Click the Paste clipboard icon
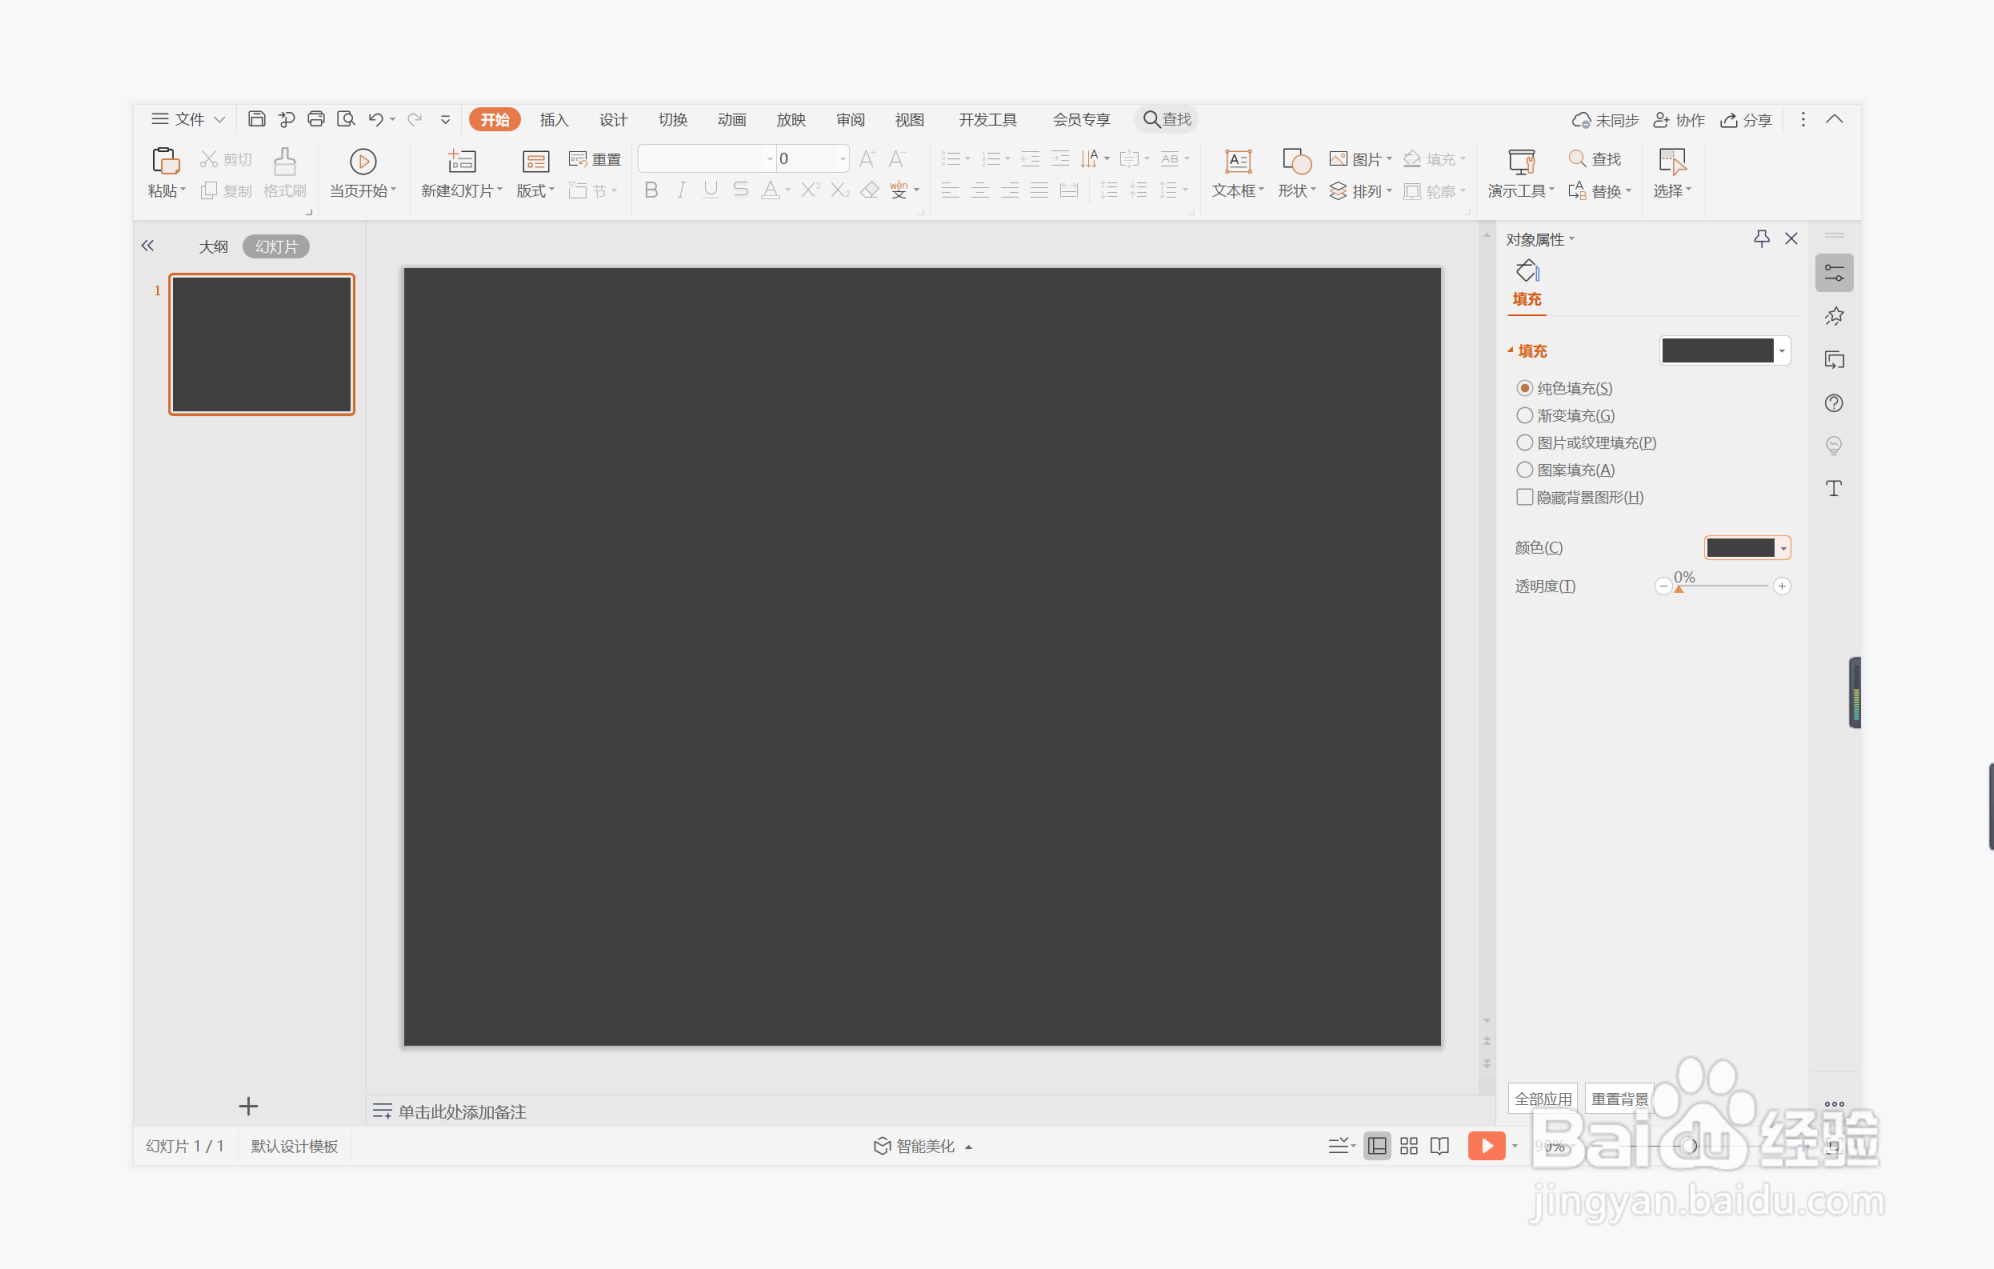The image size is (1994, 1269). click(x=165, y=160)
